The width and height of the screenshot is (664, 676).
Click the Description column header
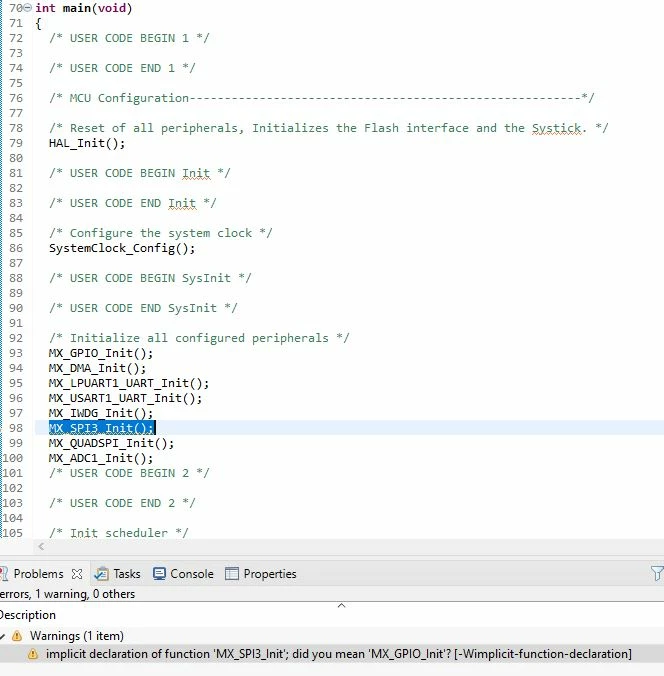(28, 615)
